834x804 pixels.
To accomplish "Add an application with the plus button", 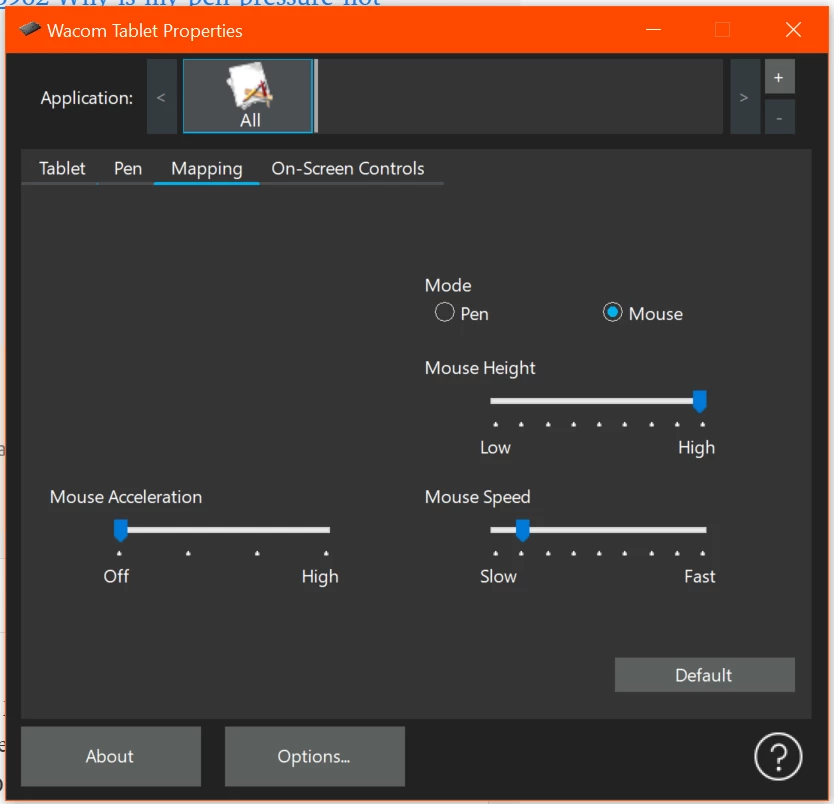I will tap(779, 77).
